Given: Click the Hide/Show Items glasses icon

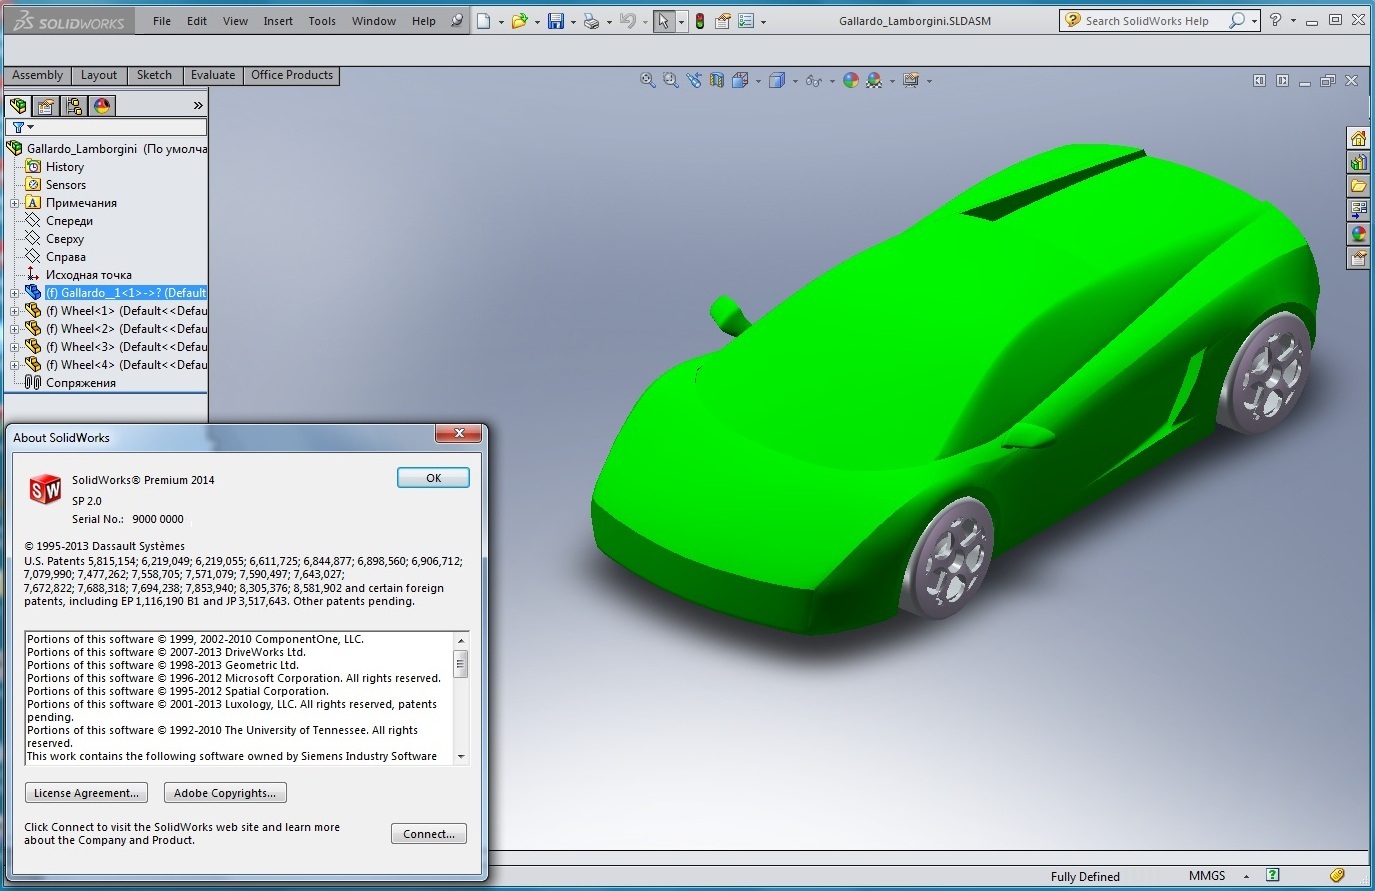Looking at the screenshot, I should point(813,81).
